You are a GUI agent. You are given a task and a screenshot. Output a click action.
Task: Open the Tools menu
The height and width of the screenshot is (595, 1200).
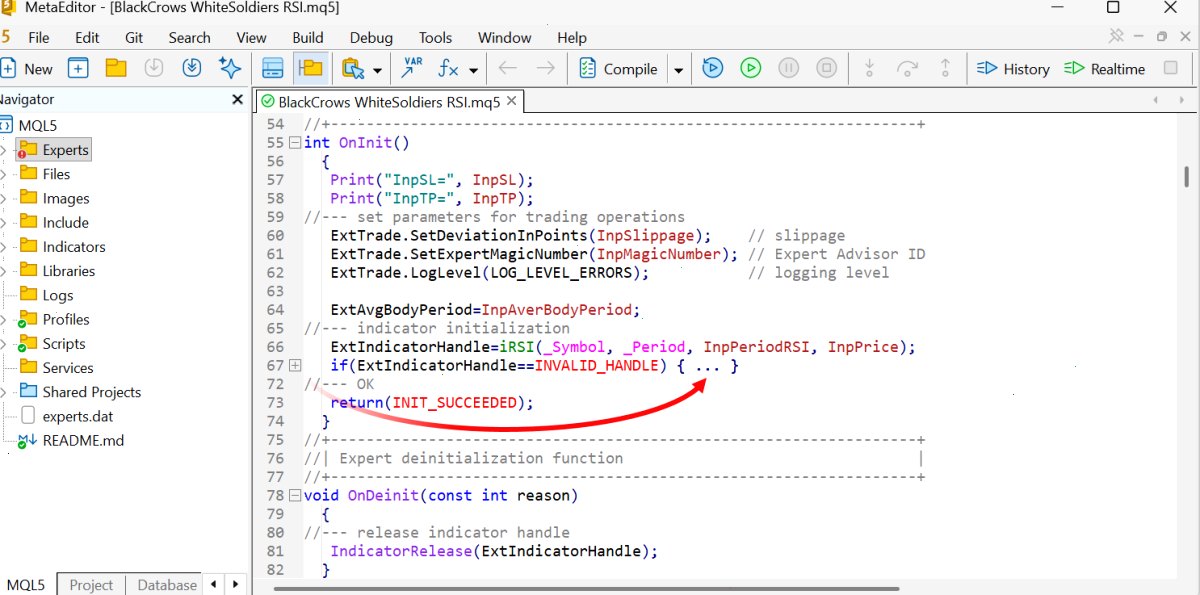click(435, 38)
